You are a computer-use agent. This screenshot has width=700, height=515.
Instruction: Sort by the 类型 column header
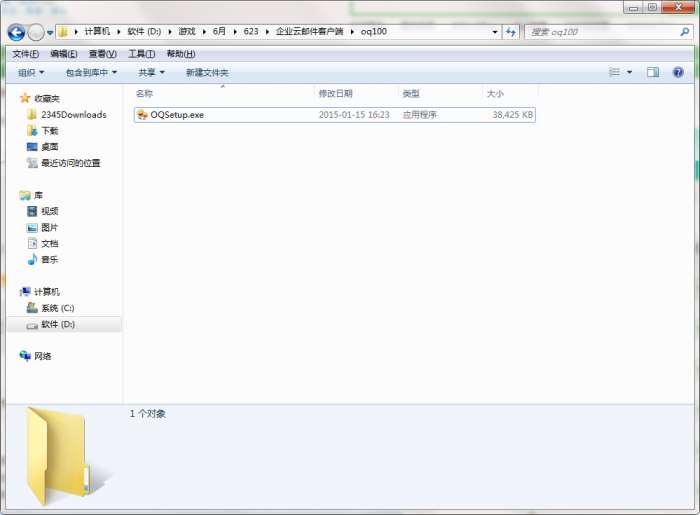tap(411, 93)
